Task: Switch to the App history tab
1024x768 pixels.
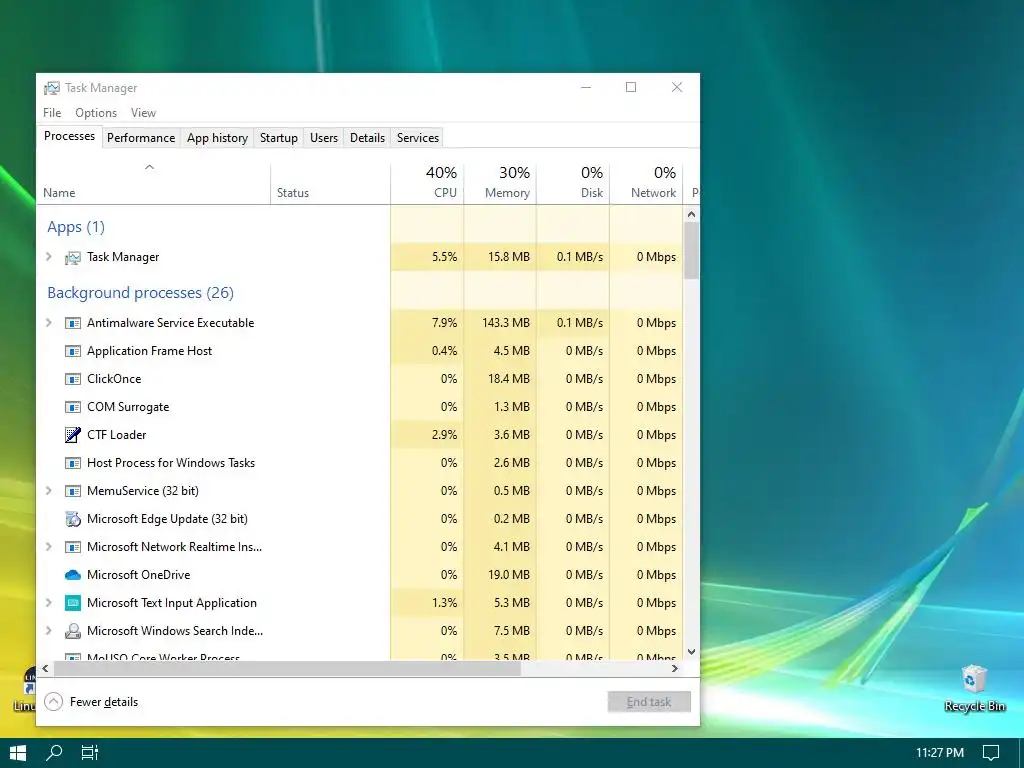Action: click(x=217, y=138)
